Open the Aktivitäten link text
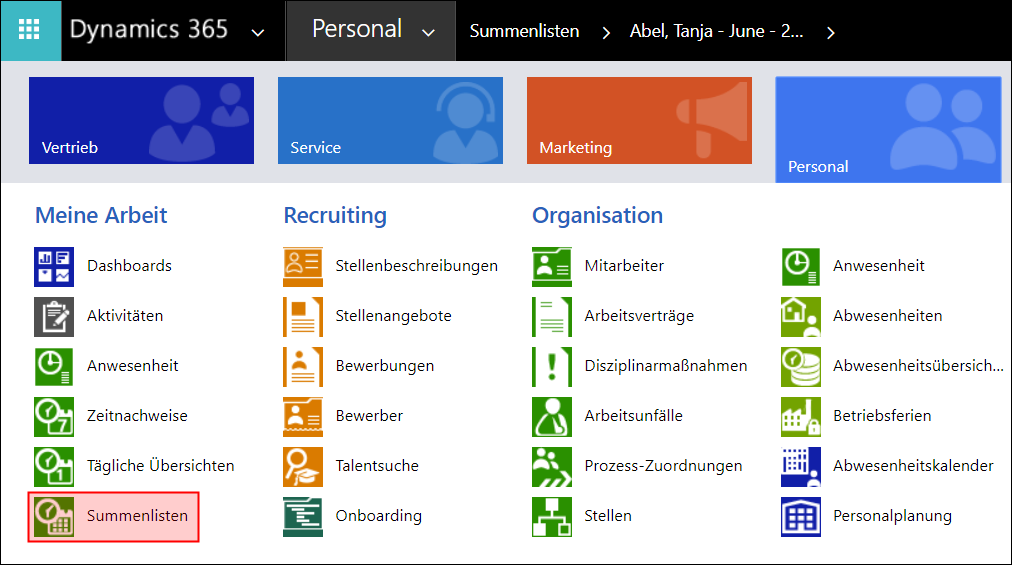The height and width of the screenshot is (565, 1012). pos(125,315)
